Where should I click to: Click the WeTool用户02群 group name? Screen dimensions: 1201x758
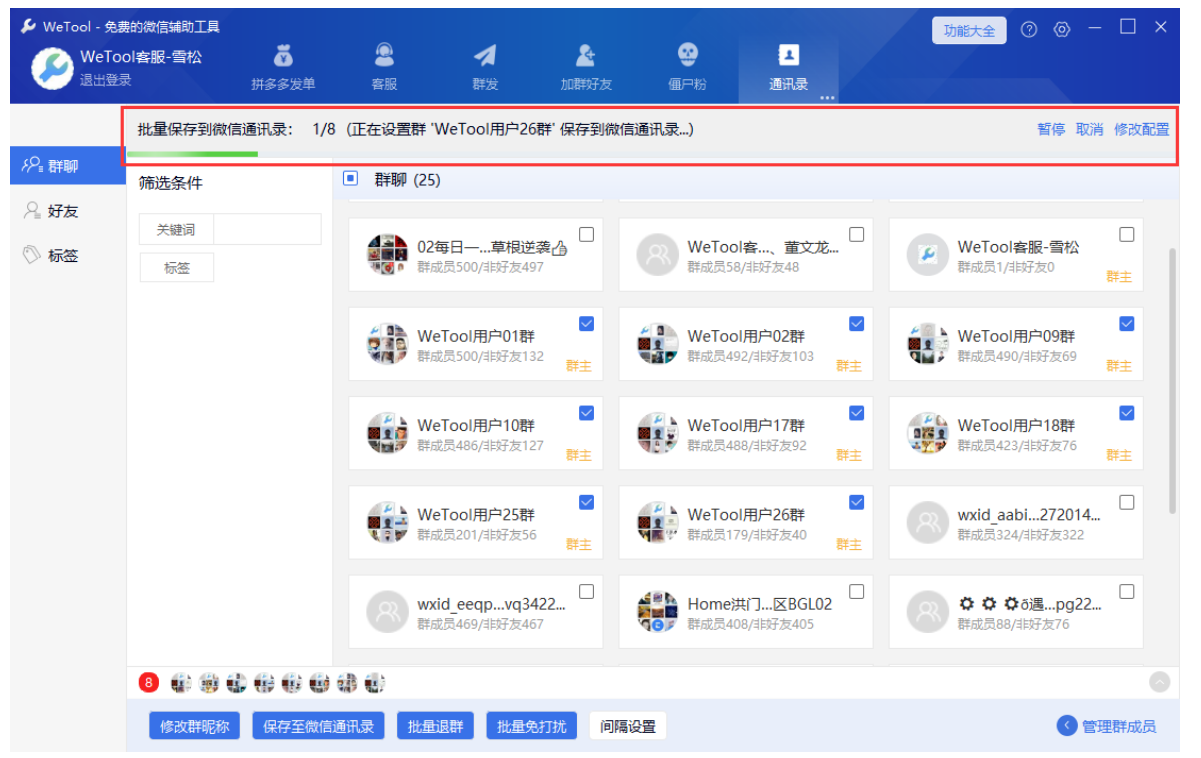pos(746,336)
